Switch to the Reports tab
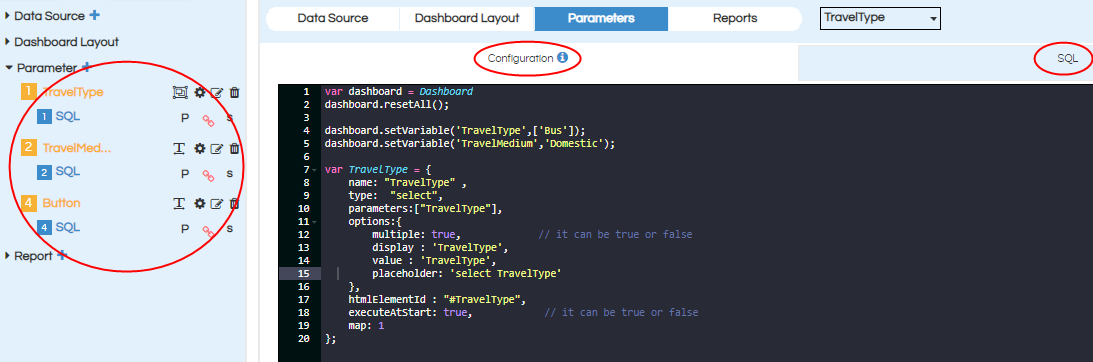 [x=735, y=19]
